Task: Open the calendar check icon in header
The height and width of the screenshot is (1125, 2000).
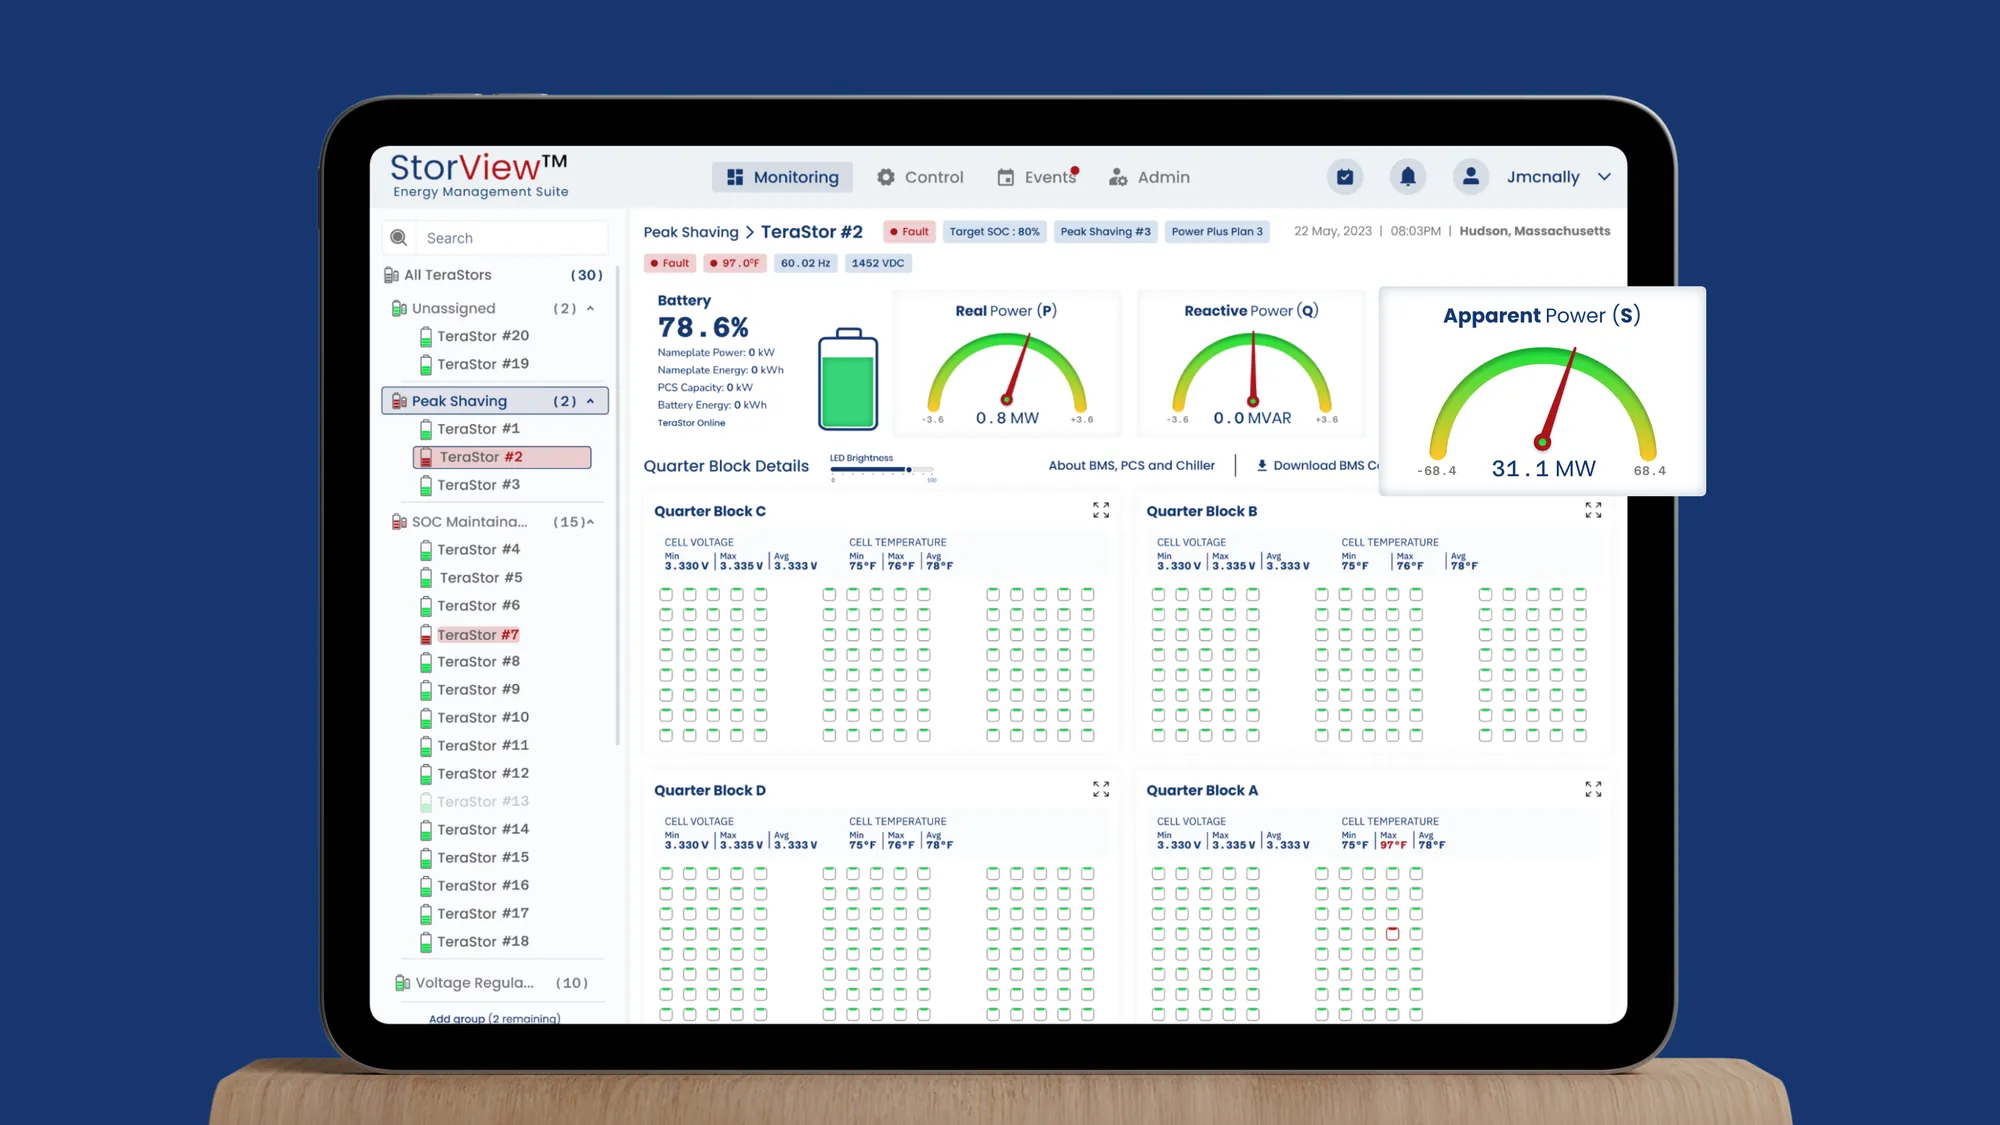Action: coord(1345,177)
